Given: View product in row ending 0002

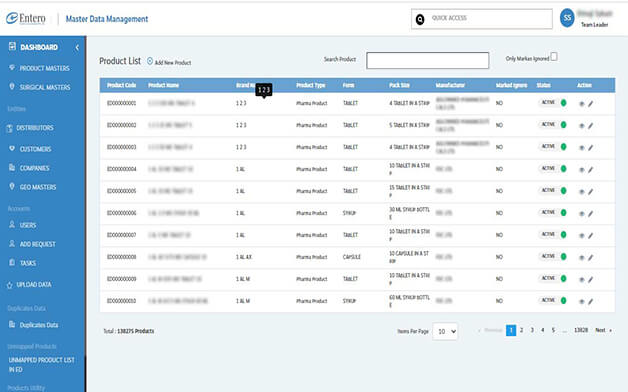Looking at the screenshot, I should tap(582, 126).
